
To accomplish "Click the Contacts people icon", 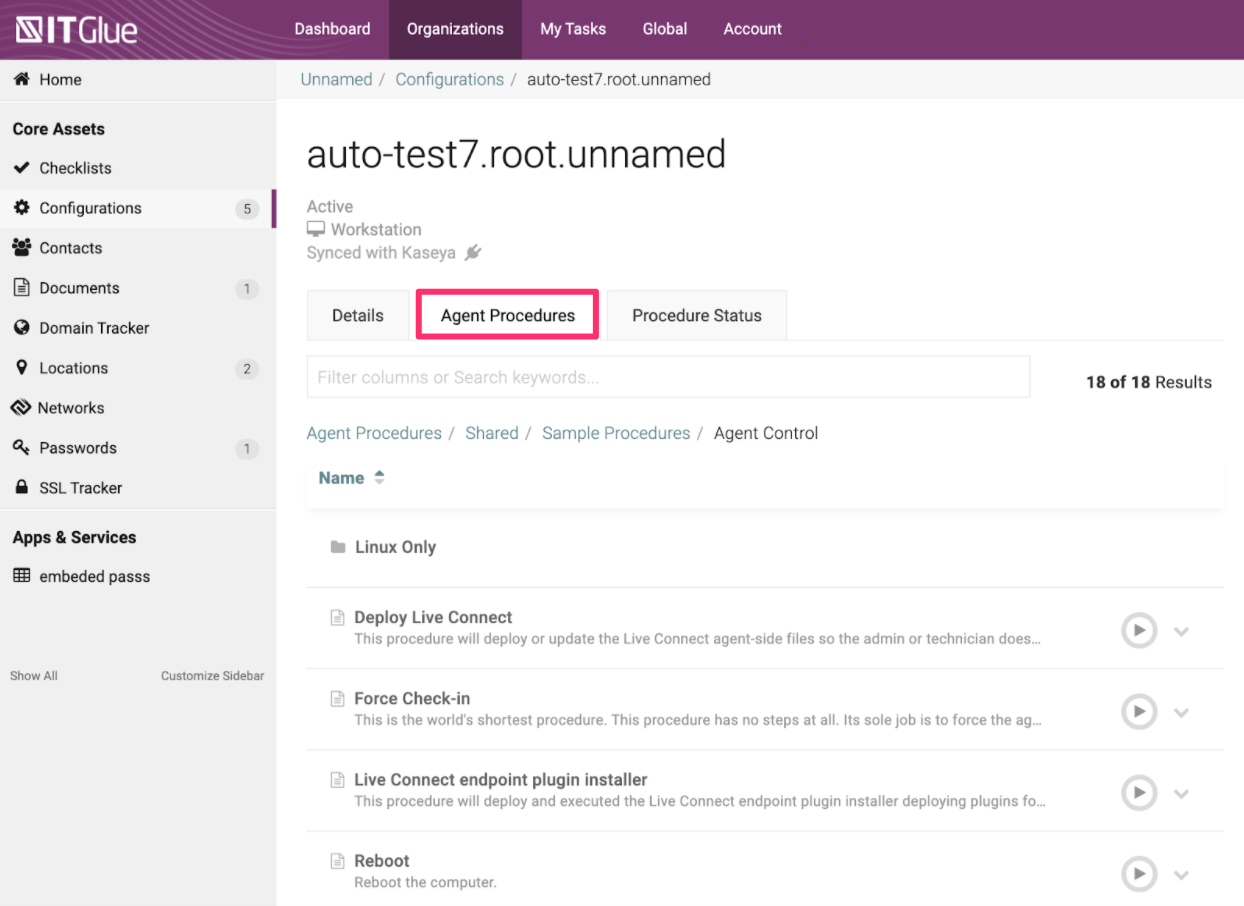I will 21,248.
